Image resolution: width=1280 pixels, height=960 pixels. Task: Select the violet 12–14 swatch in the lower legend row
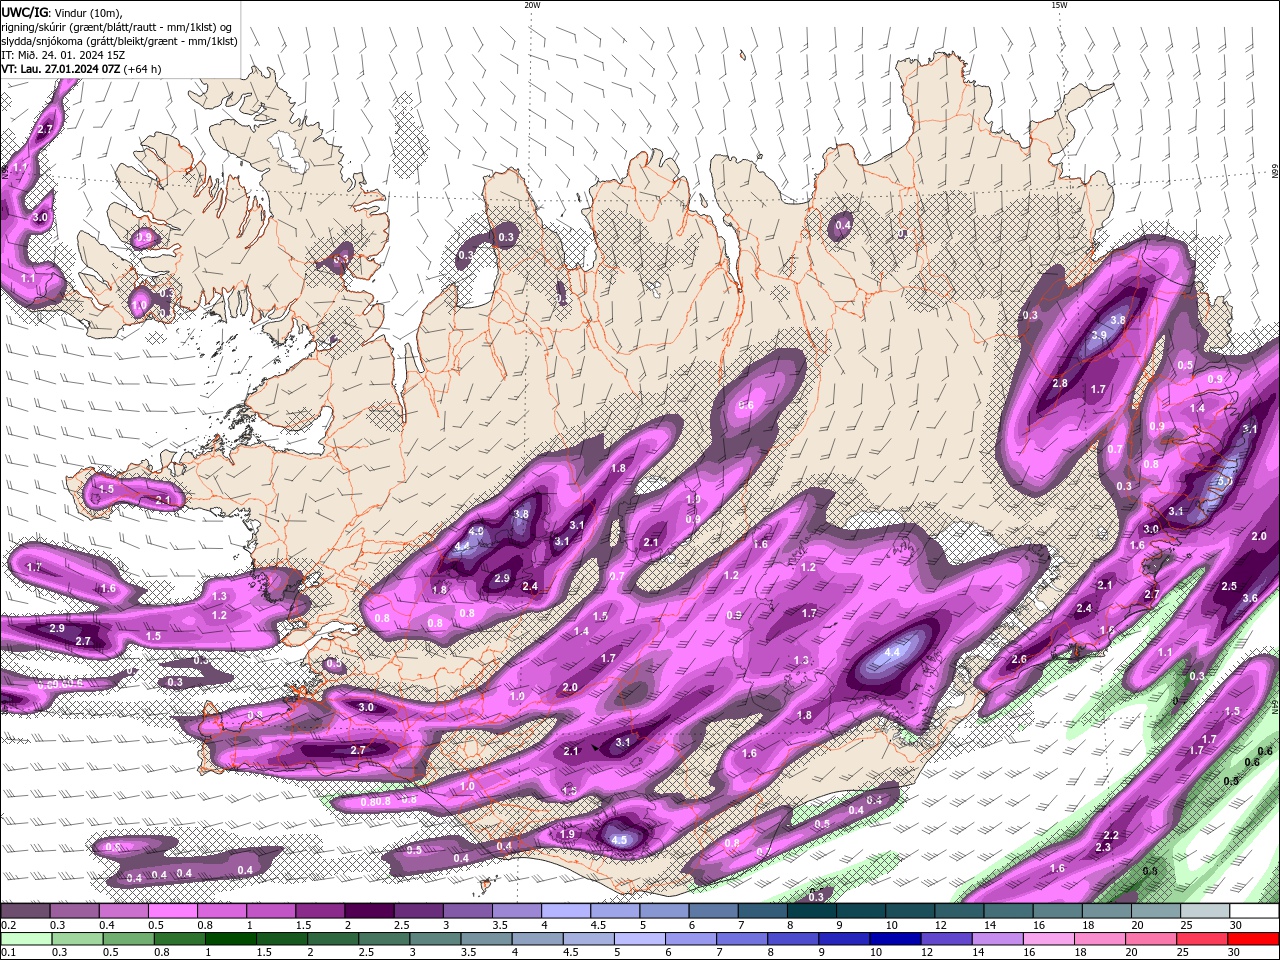947,939
